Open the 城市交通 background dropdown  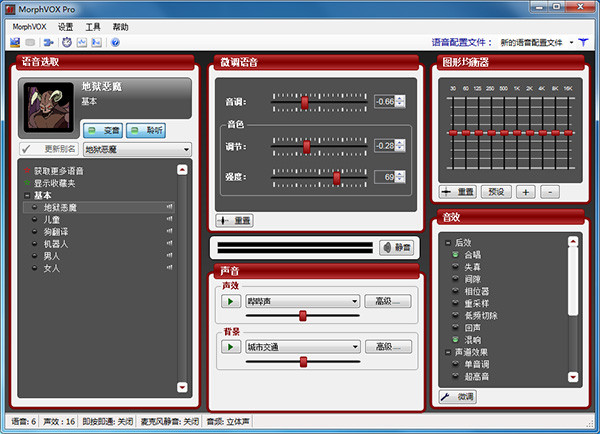click(303, 347)
